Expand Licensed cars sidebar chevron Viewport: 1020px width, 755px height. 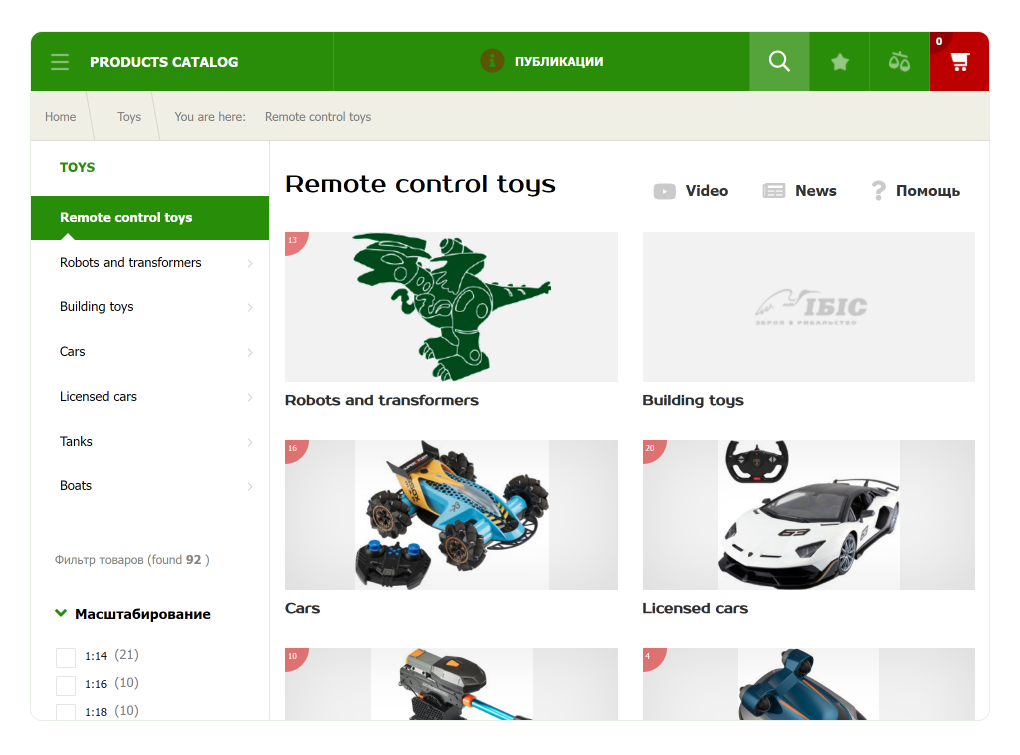pos(250,397)
